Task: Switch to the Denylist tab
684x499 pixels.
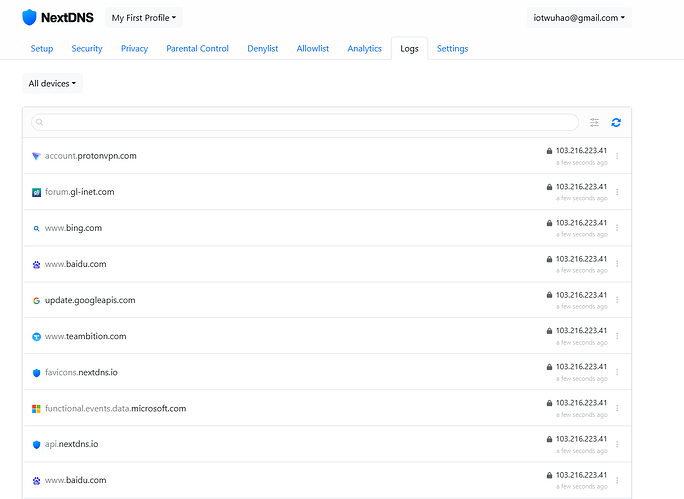Action: (263, 48)
